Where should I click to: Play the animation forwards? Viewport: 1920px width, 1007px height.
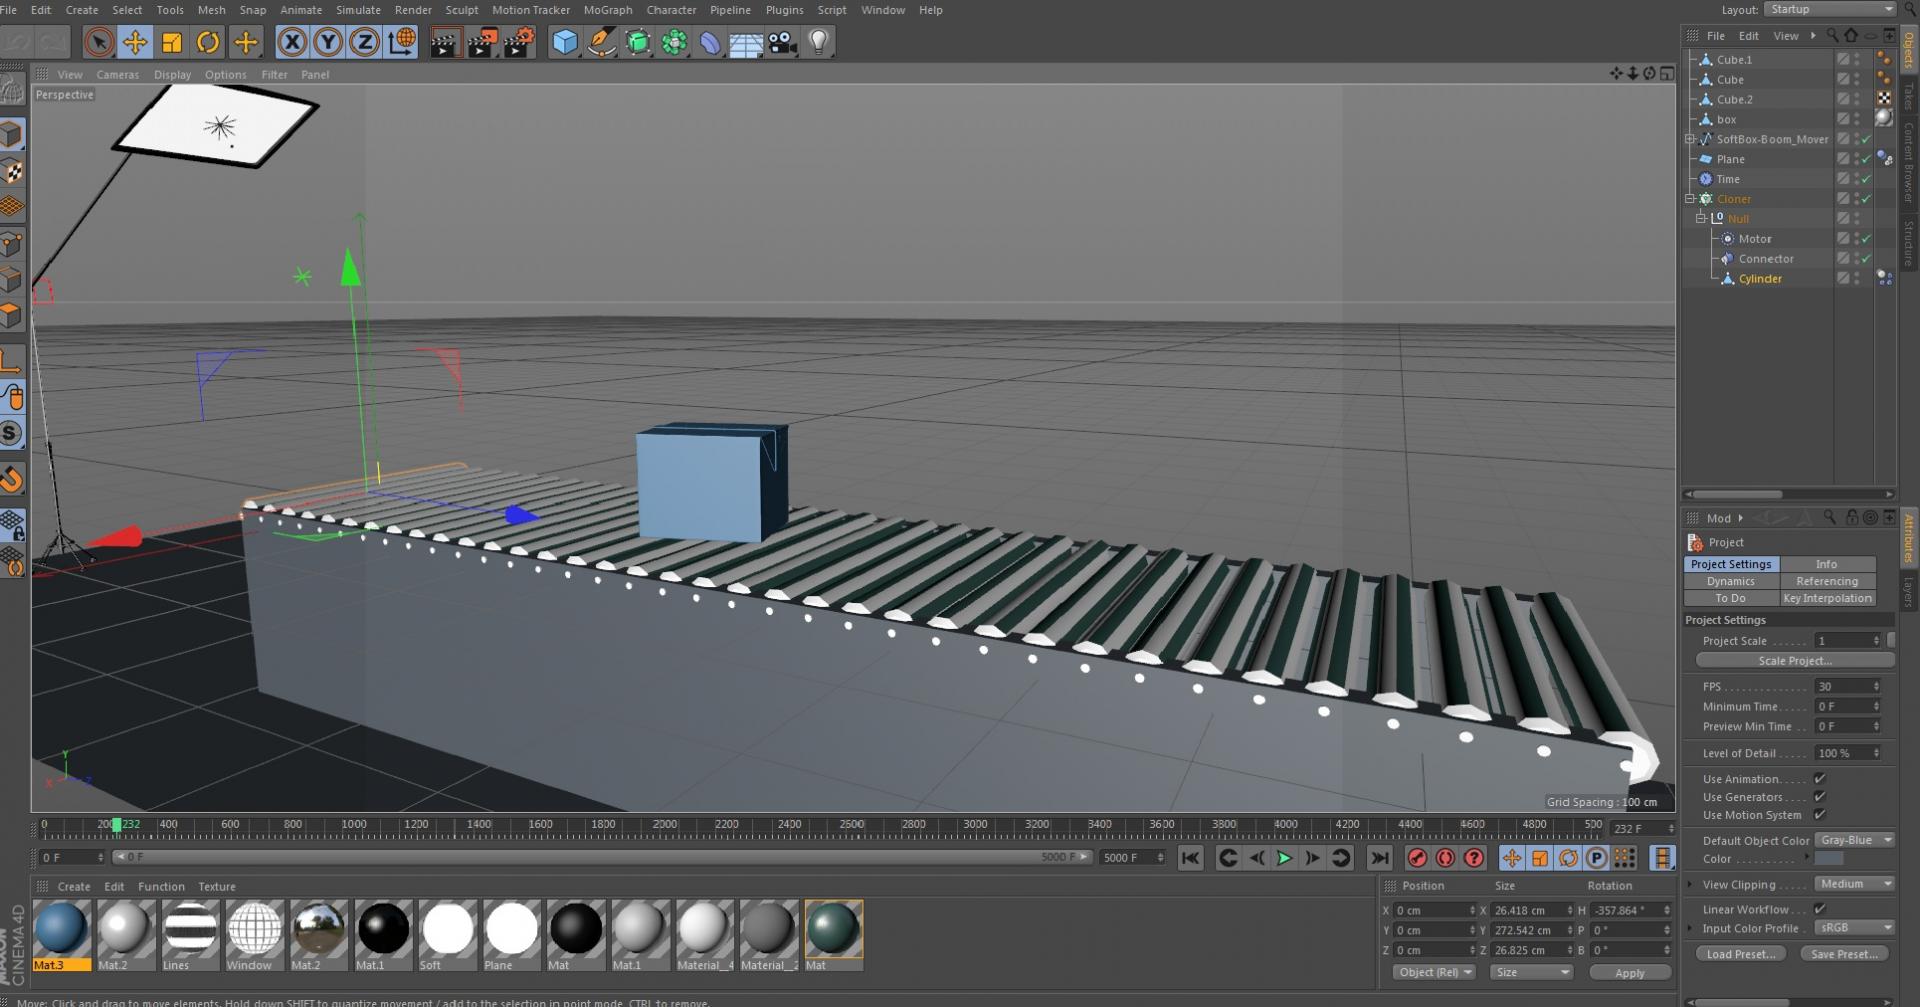tap(1284, 858)
